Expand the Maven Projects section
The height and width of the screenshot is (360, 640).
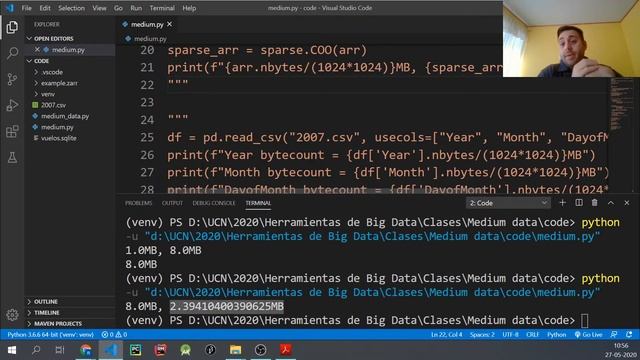[69, 324]
